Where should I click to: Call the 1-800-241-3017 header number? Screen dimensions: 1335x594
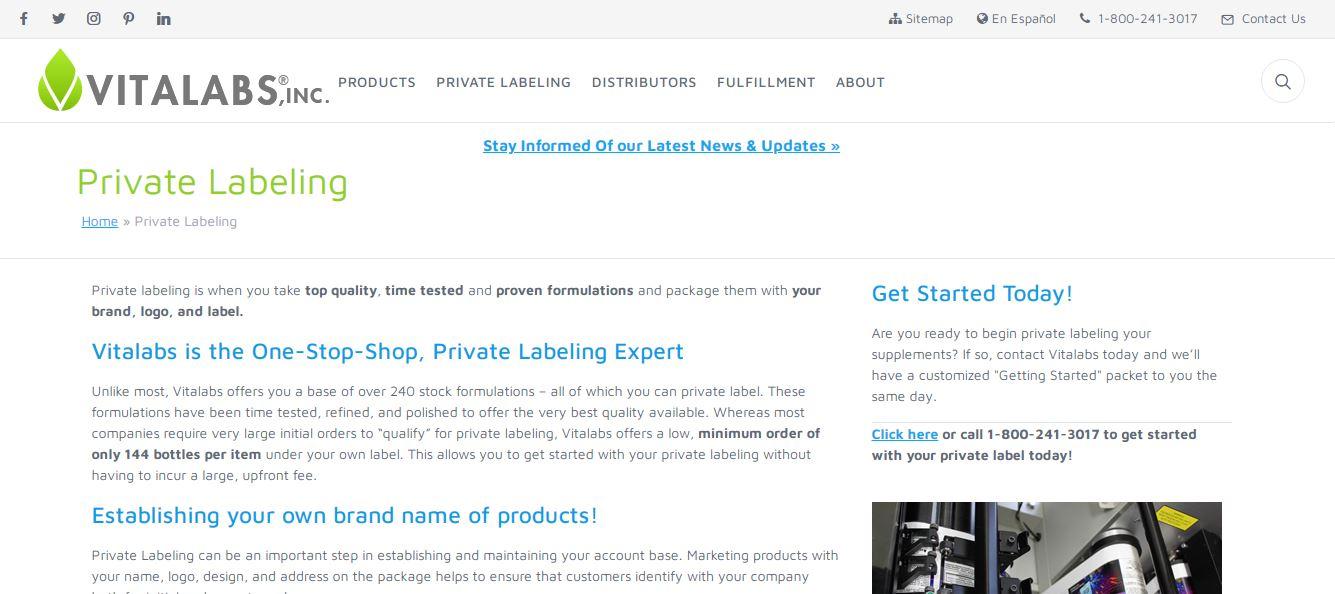[x=1139, y=18]
